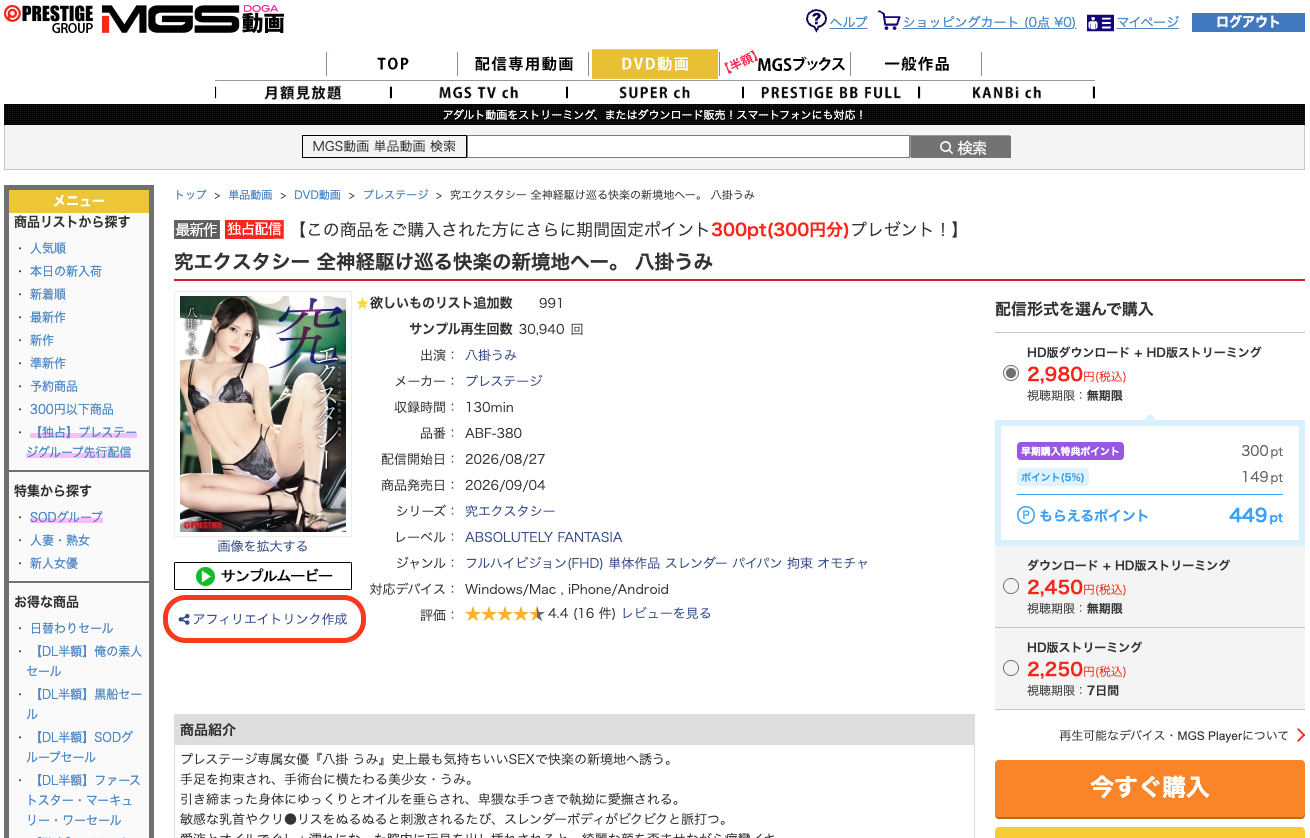Switch to DVD動画 tab
Image resolution: width=1310 pixels, height=838 pixels.
click(x=655, y=64)
